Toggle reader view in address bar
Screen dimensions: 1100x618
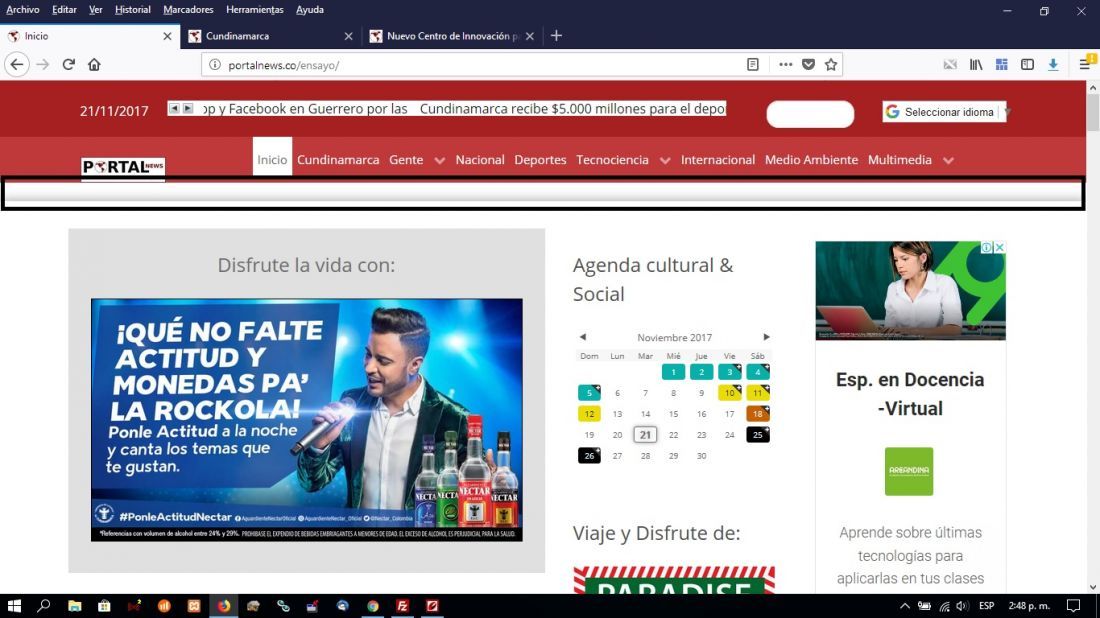click(753, 65)
